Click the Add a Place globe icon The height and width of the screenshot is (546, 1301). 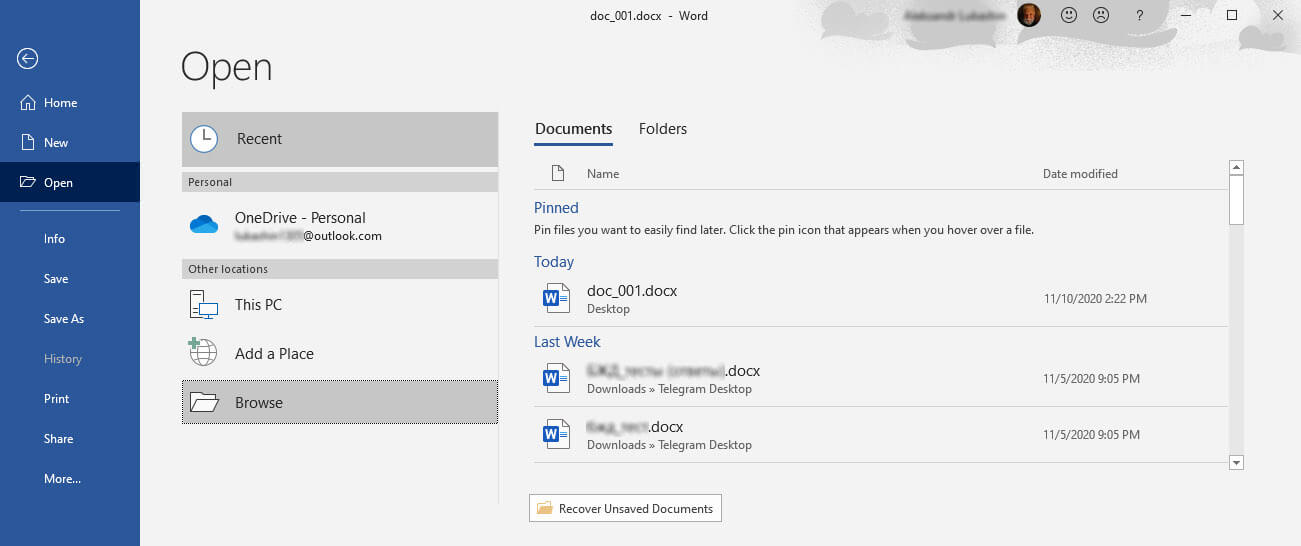203,352
